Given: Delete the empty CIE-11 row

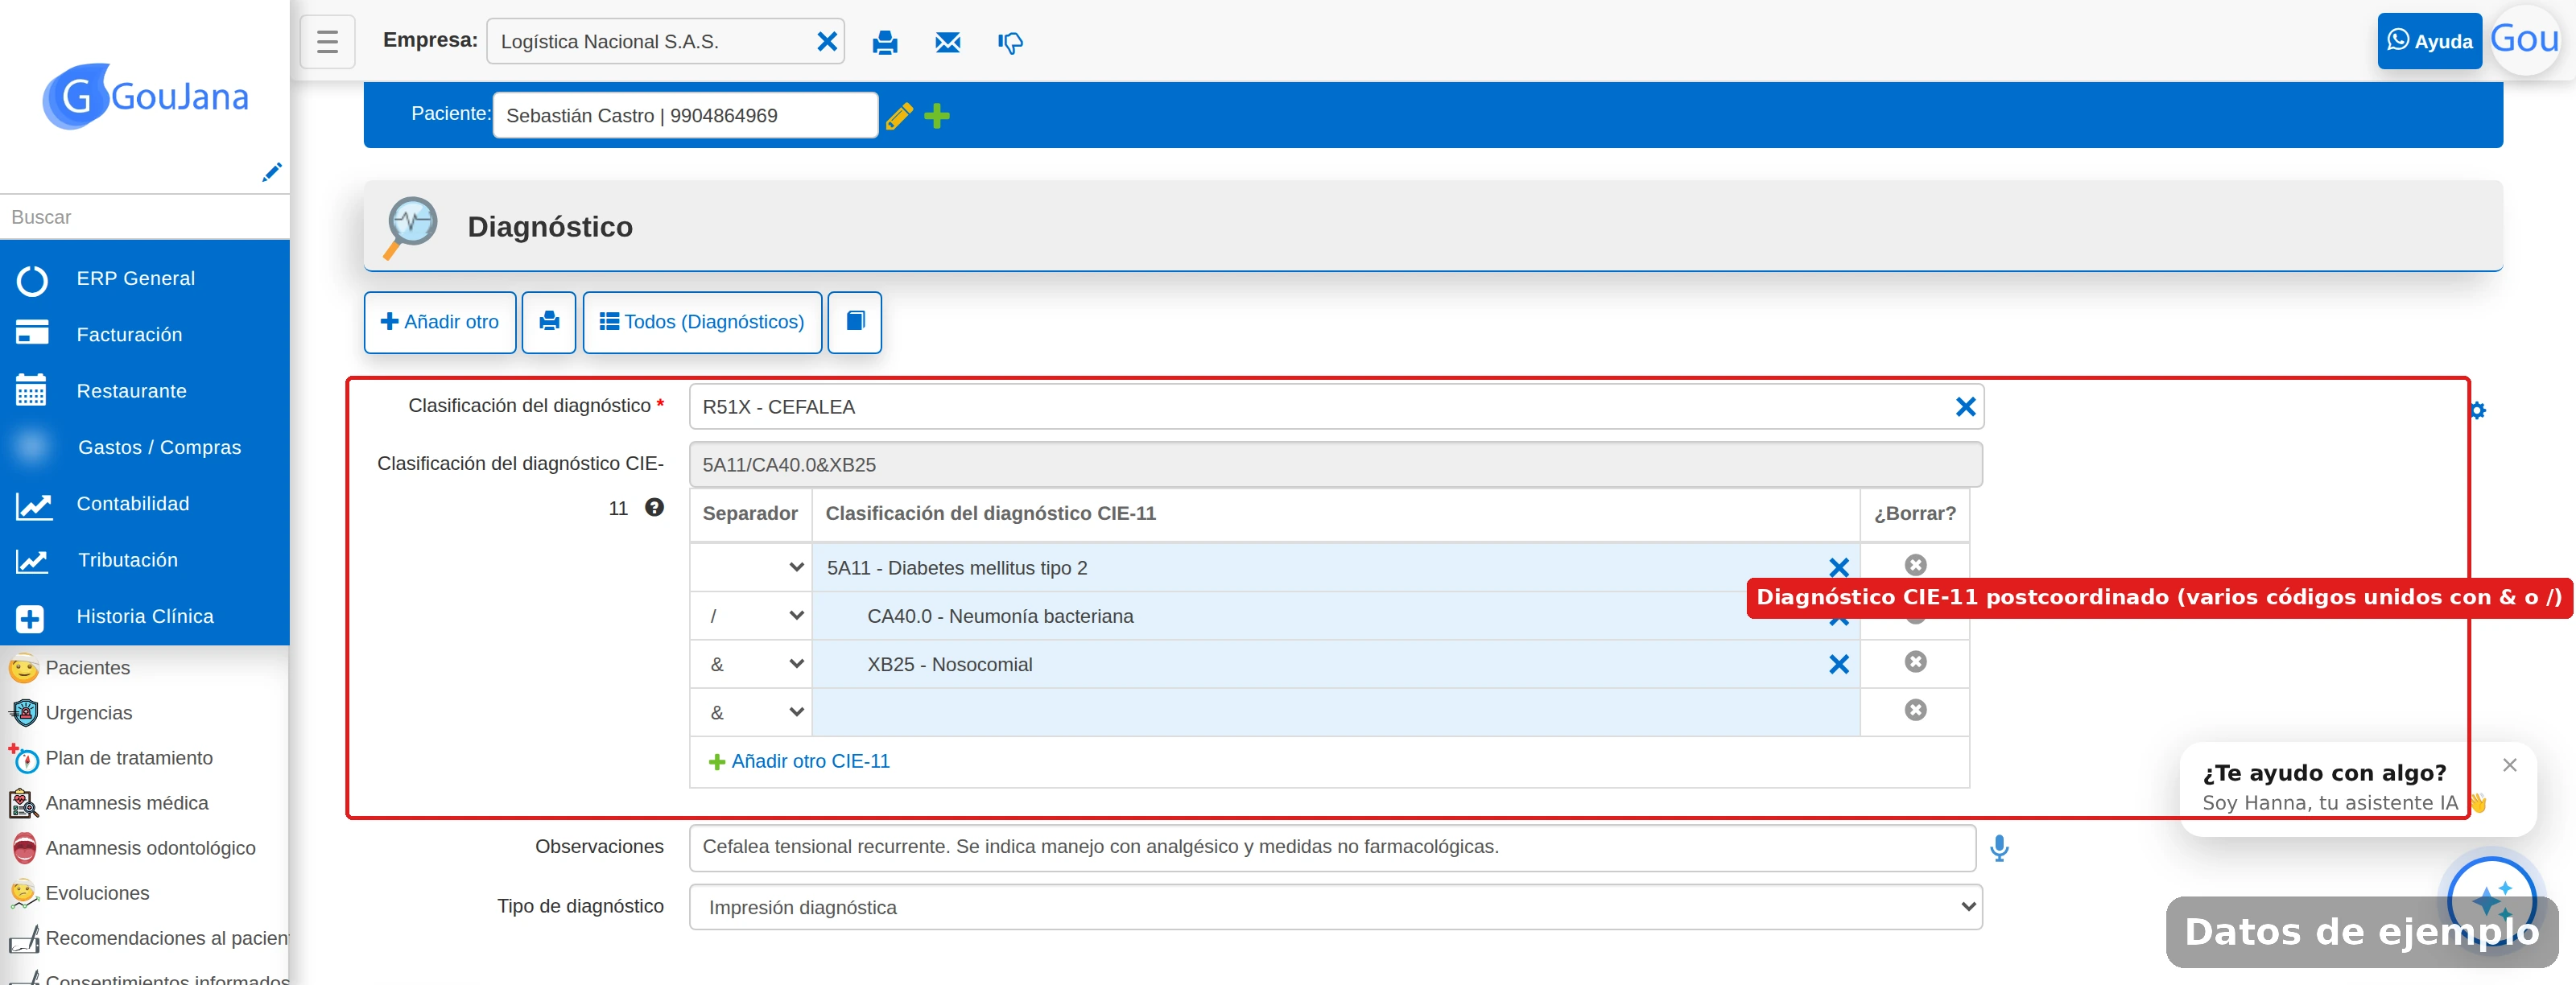Looking at the screenshot, I should point(1915,710).
